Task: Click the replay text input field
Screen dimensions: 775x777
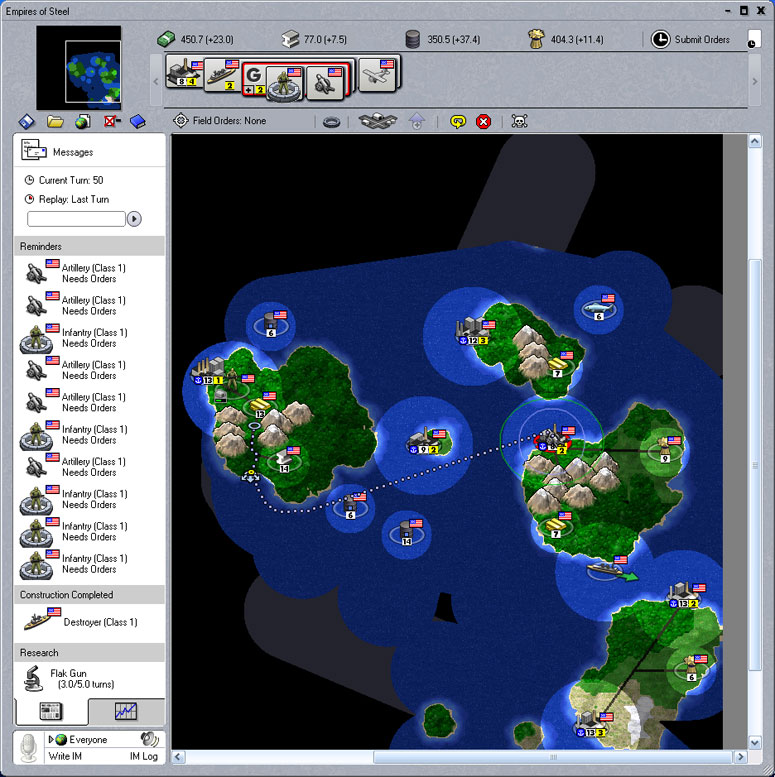Action: pos(76,219)
